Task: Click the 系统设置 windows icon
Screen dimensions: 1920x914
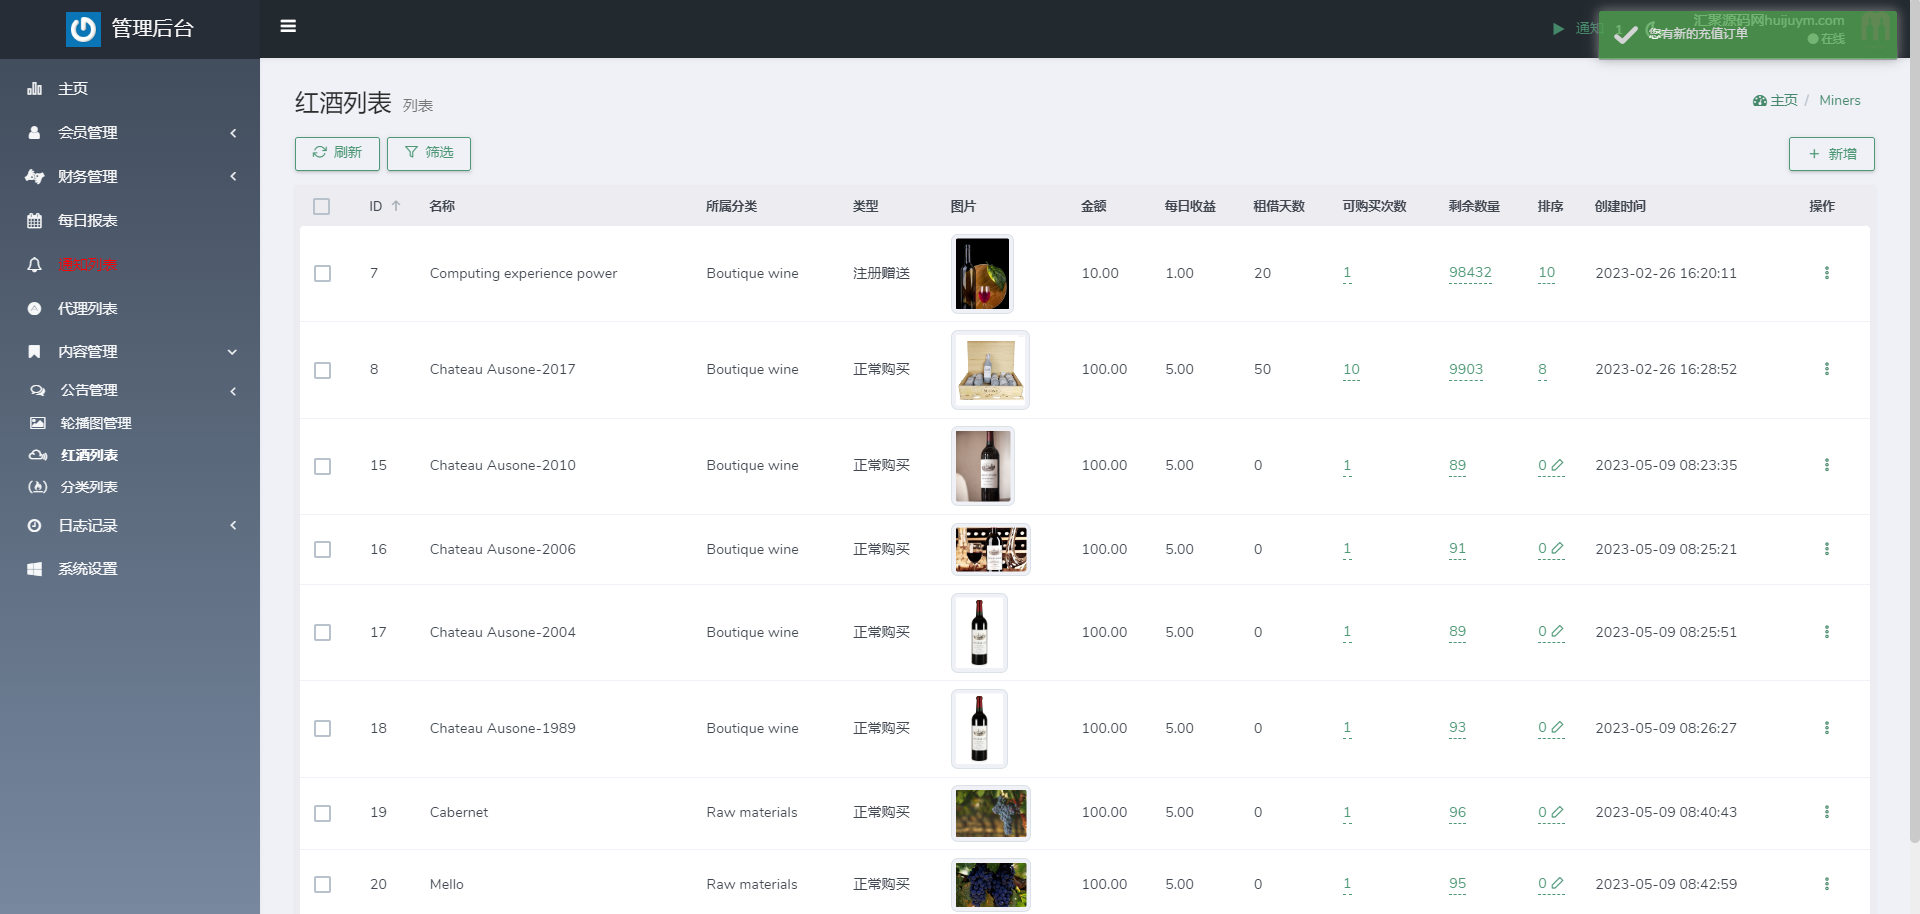Action: tap(34, 569)
